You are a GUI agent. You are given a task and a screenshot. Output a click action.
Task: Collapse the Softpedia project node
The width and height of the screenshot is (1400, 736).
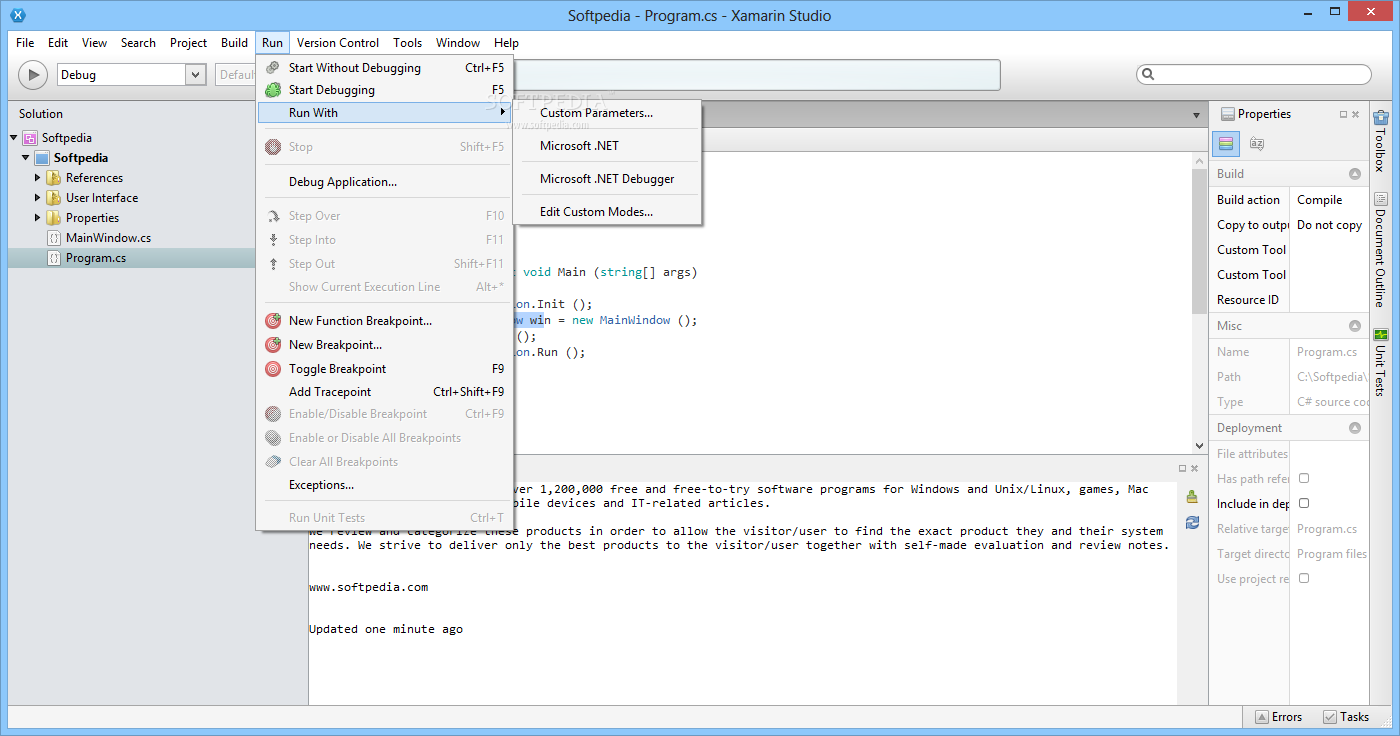point(26,158)
